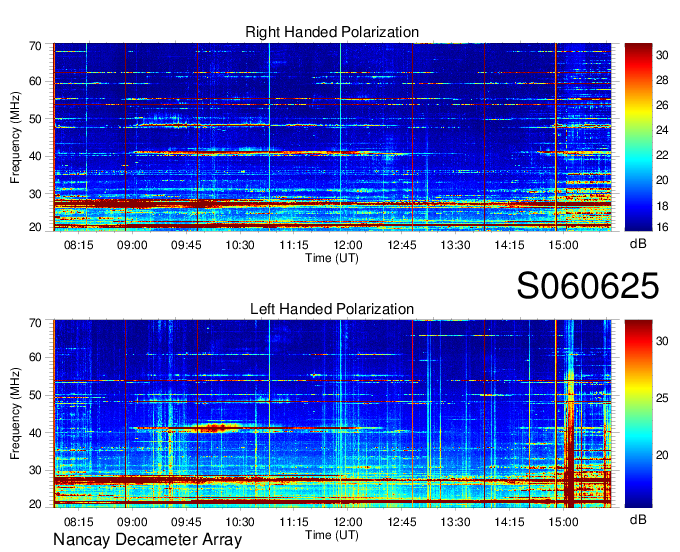Click the 20 value on the lower color bar
The image size is (680, 552).
tap(662, 455)
